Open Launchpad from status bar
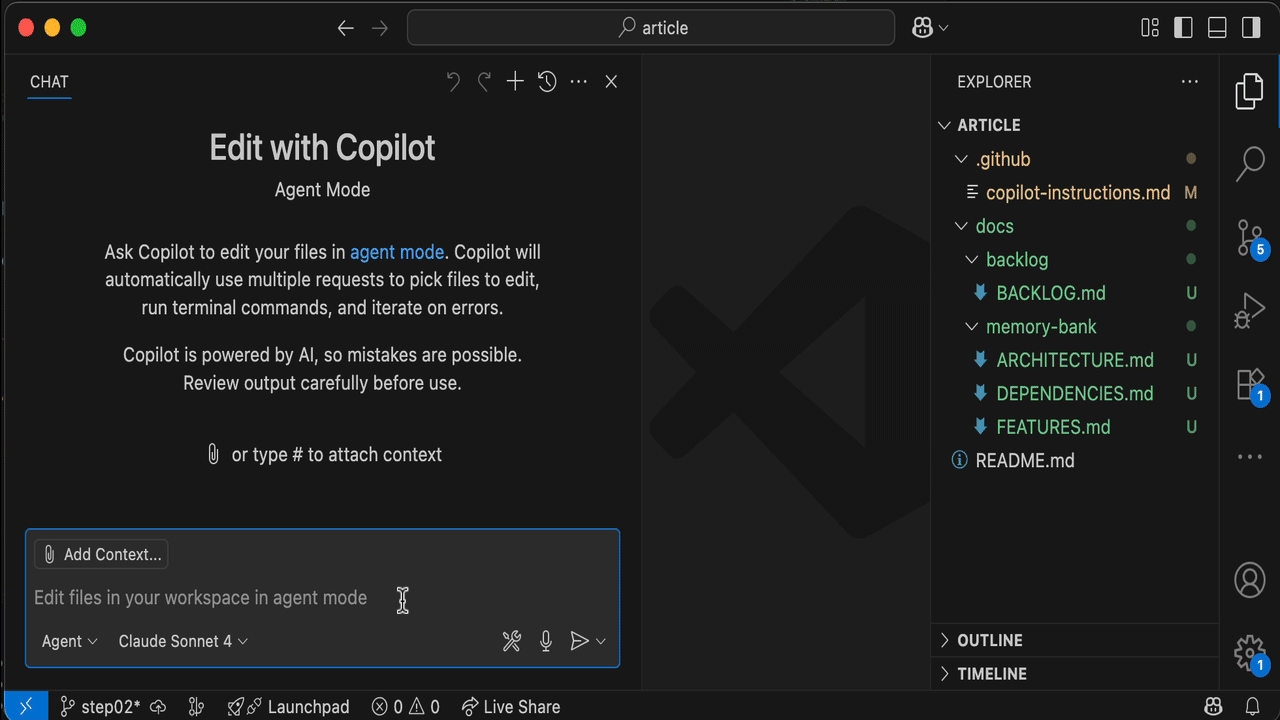The width and height of the screenshot is (1280, 720). pyautogui.click(x=288, y=707)
